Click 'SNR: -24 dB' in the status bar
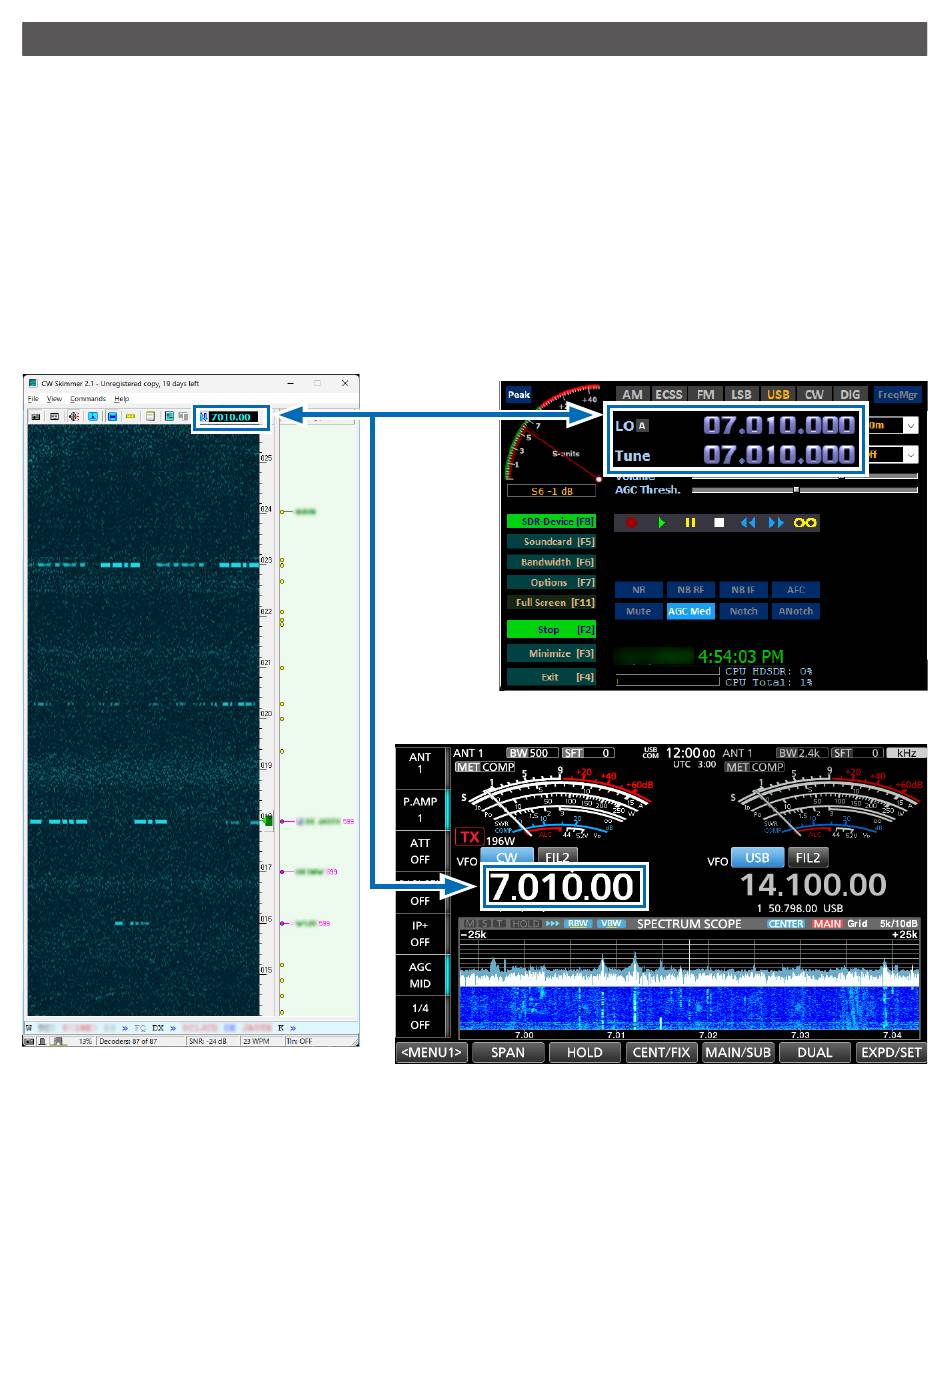The width and height of the screenshot is (950, 1387). click(207, 1041)
